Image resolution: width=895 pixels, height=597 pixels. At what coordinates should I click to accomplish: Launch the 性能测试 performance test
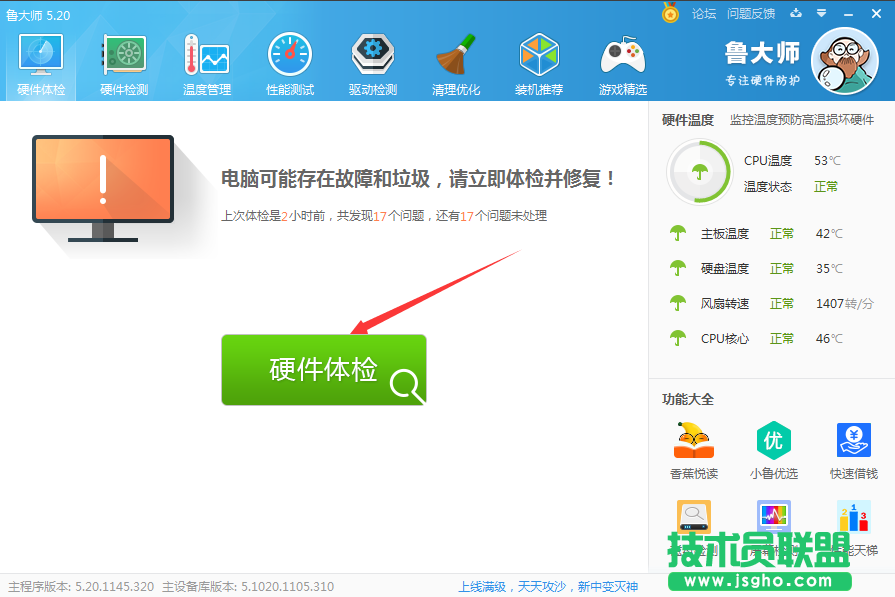[290, 60]
